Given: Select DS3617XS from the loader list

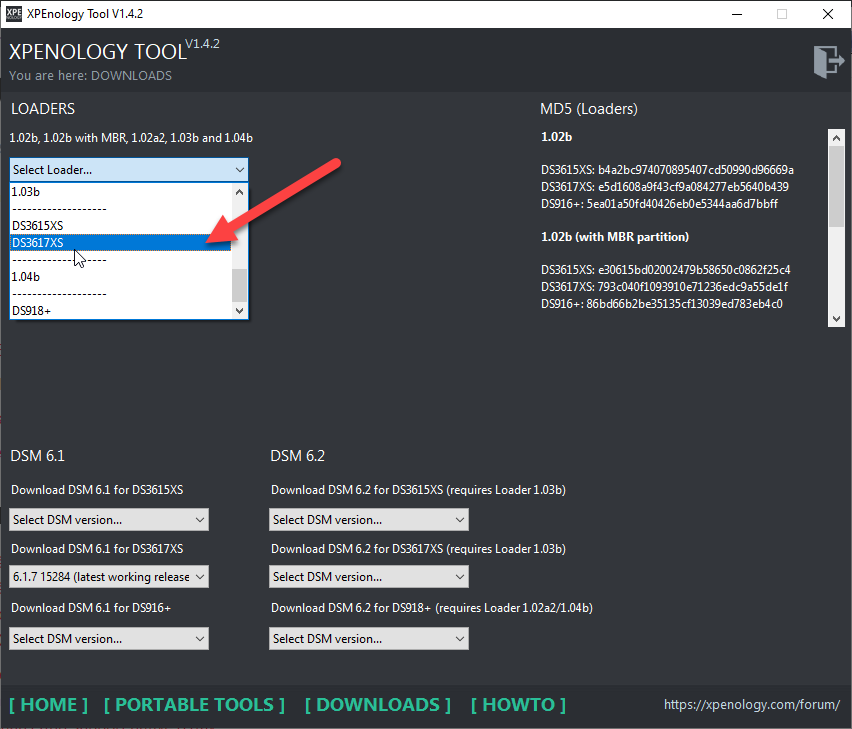Looking at the screenshot, I should coord(120,243).
